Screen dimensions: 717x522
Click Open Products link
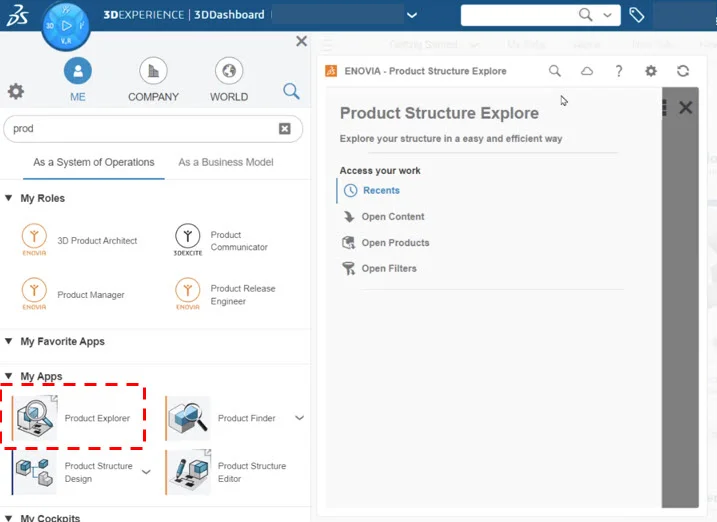[x=395, y=242]
